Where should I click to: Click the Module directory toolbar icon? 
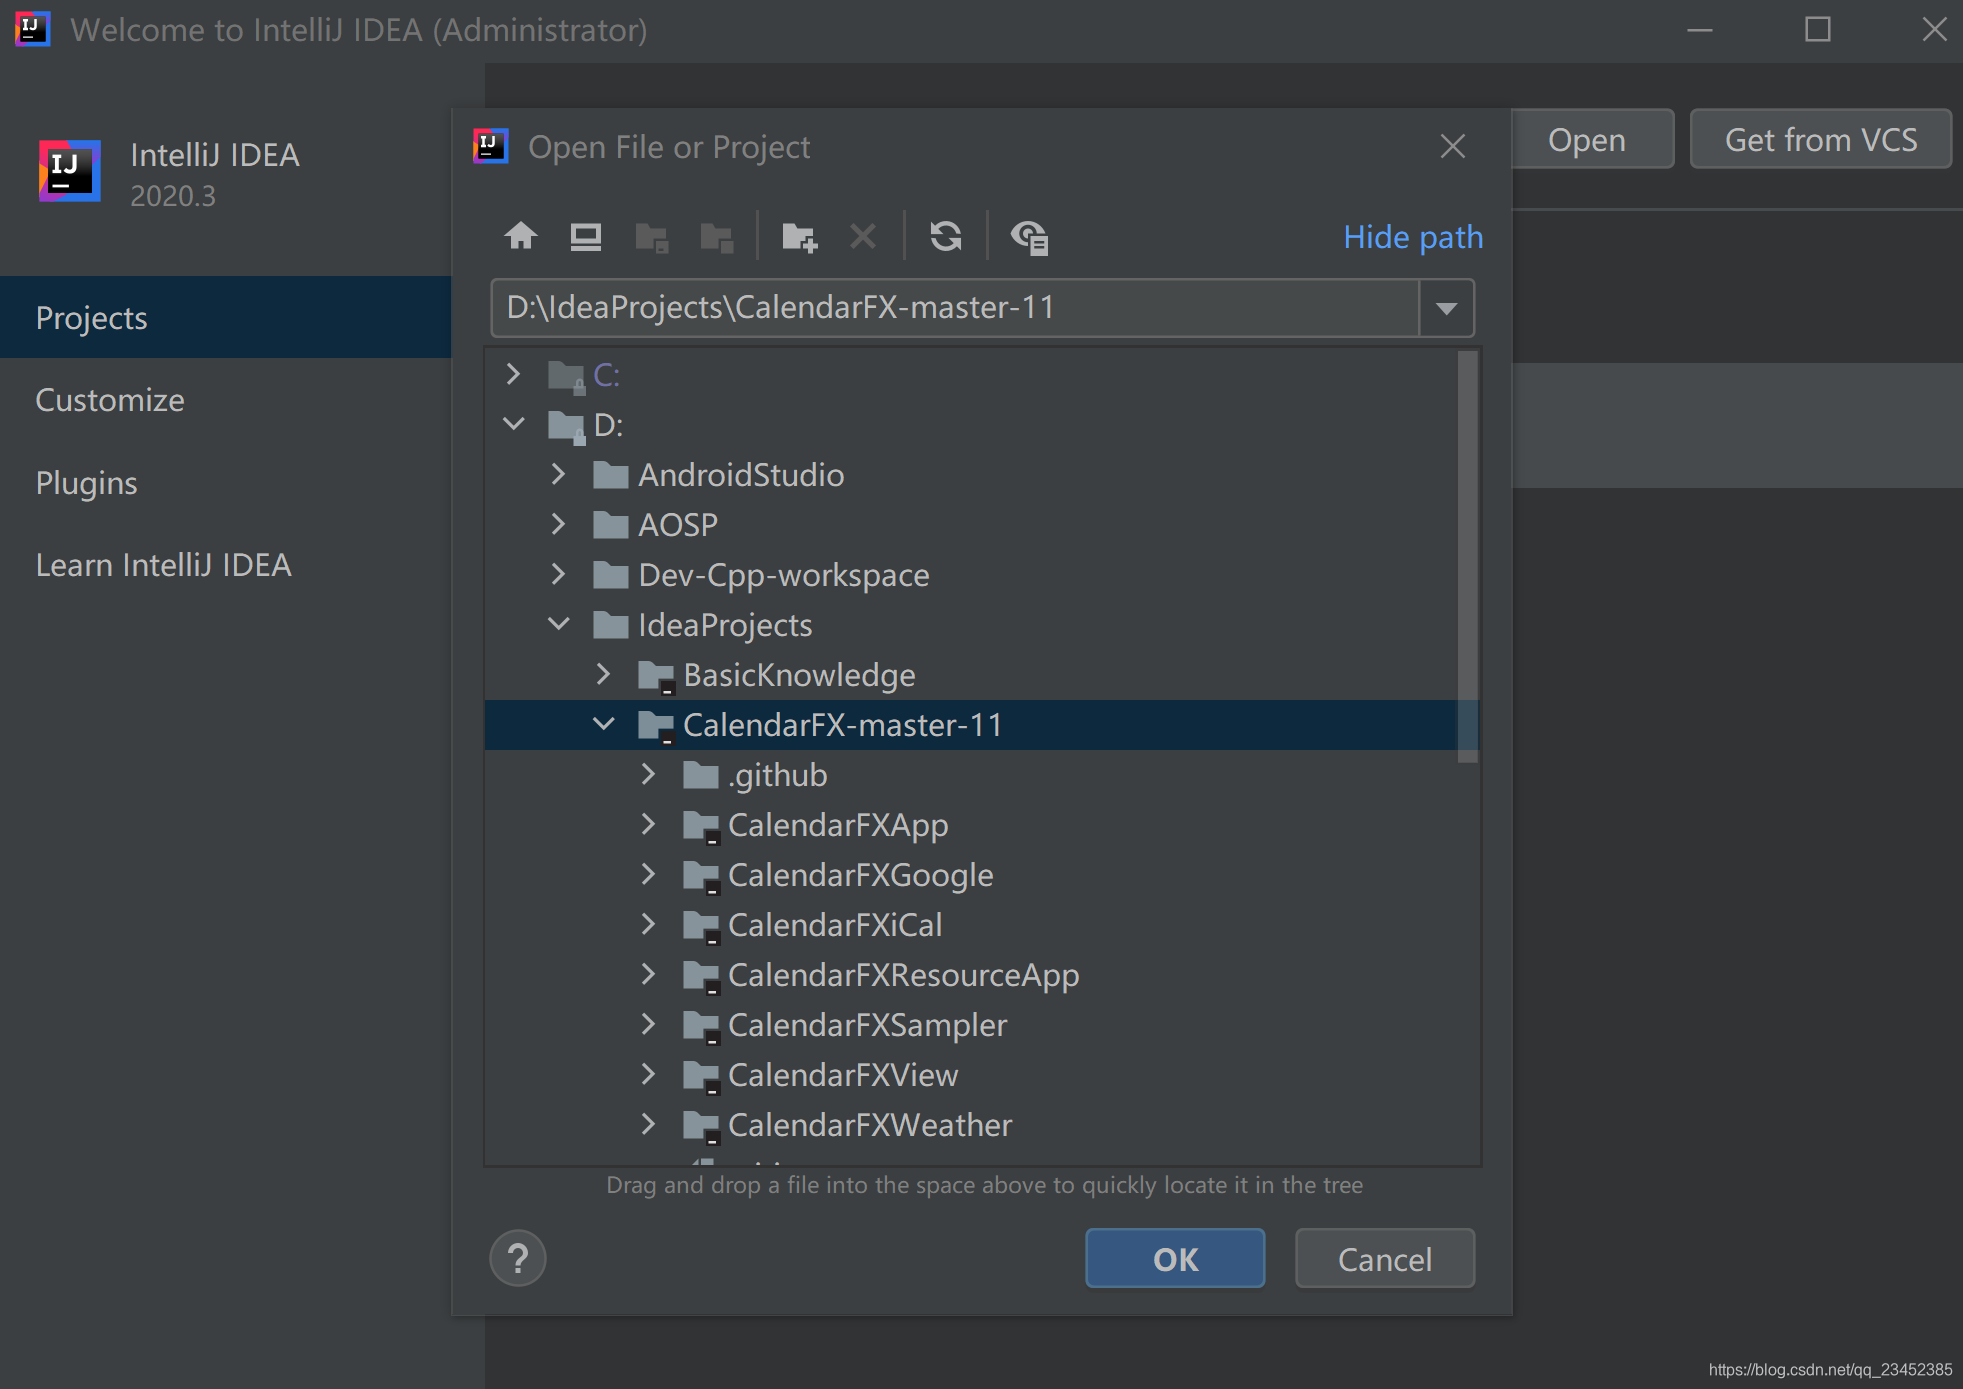click(717, 237)
